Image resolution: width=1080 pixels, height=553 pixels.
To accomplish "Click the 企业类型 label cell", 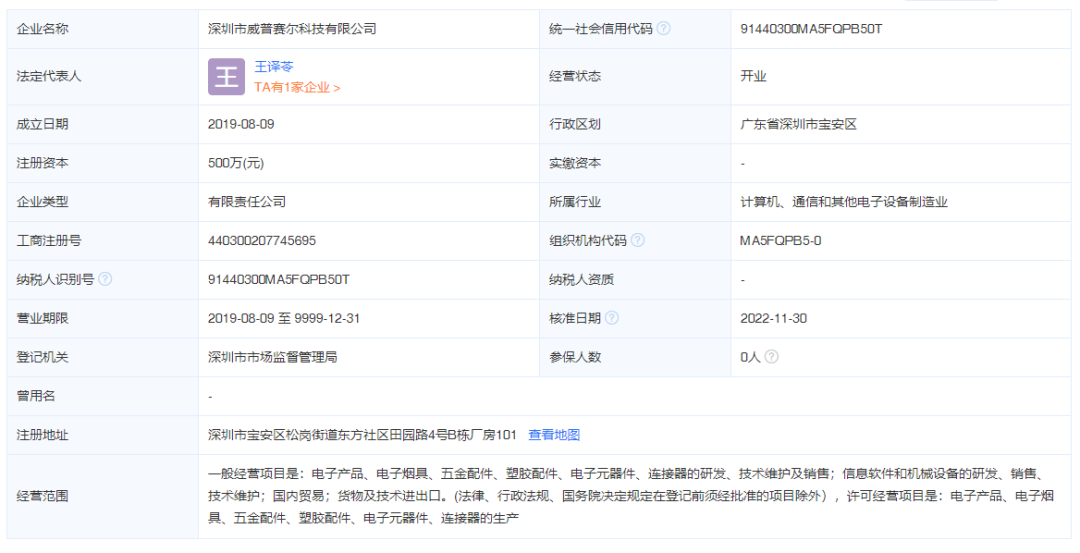I will click(103, 202).
